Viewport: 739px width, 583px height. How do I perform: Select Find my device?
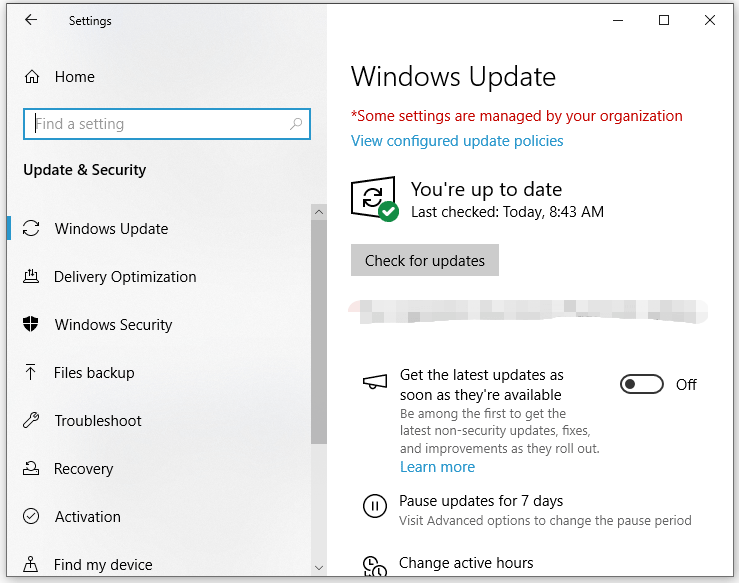click(x=103, y=565)
